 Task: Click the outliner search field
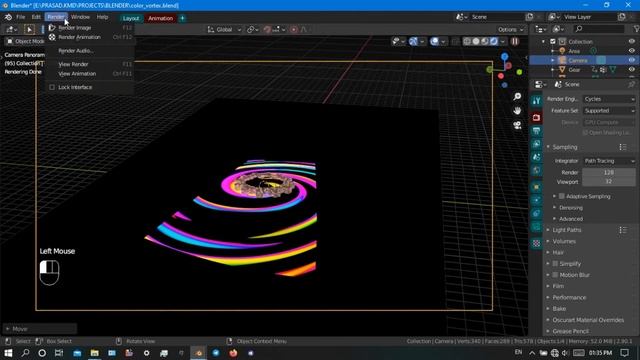click(599, 29)
